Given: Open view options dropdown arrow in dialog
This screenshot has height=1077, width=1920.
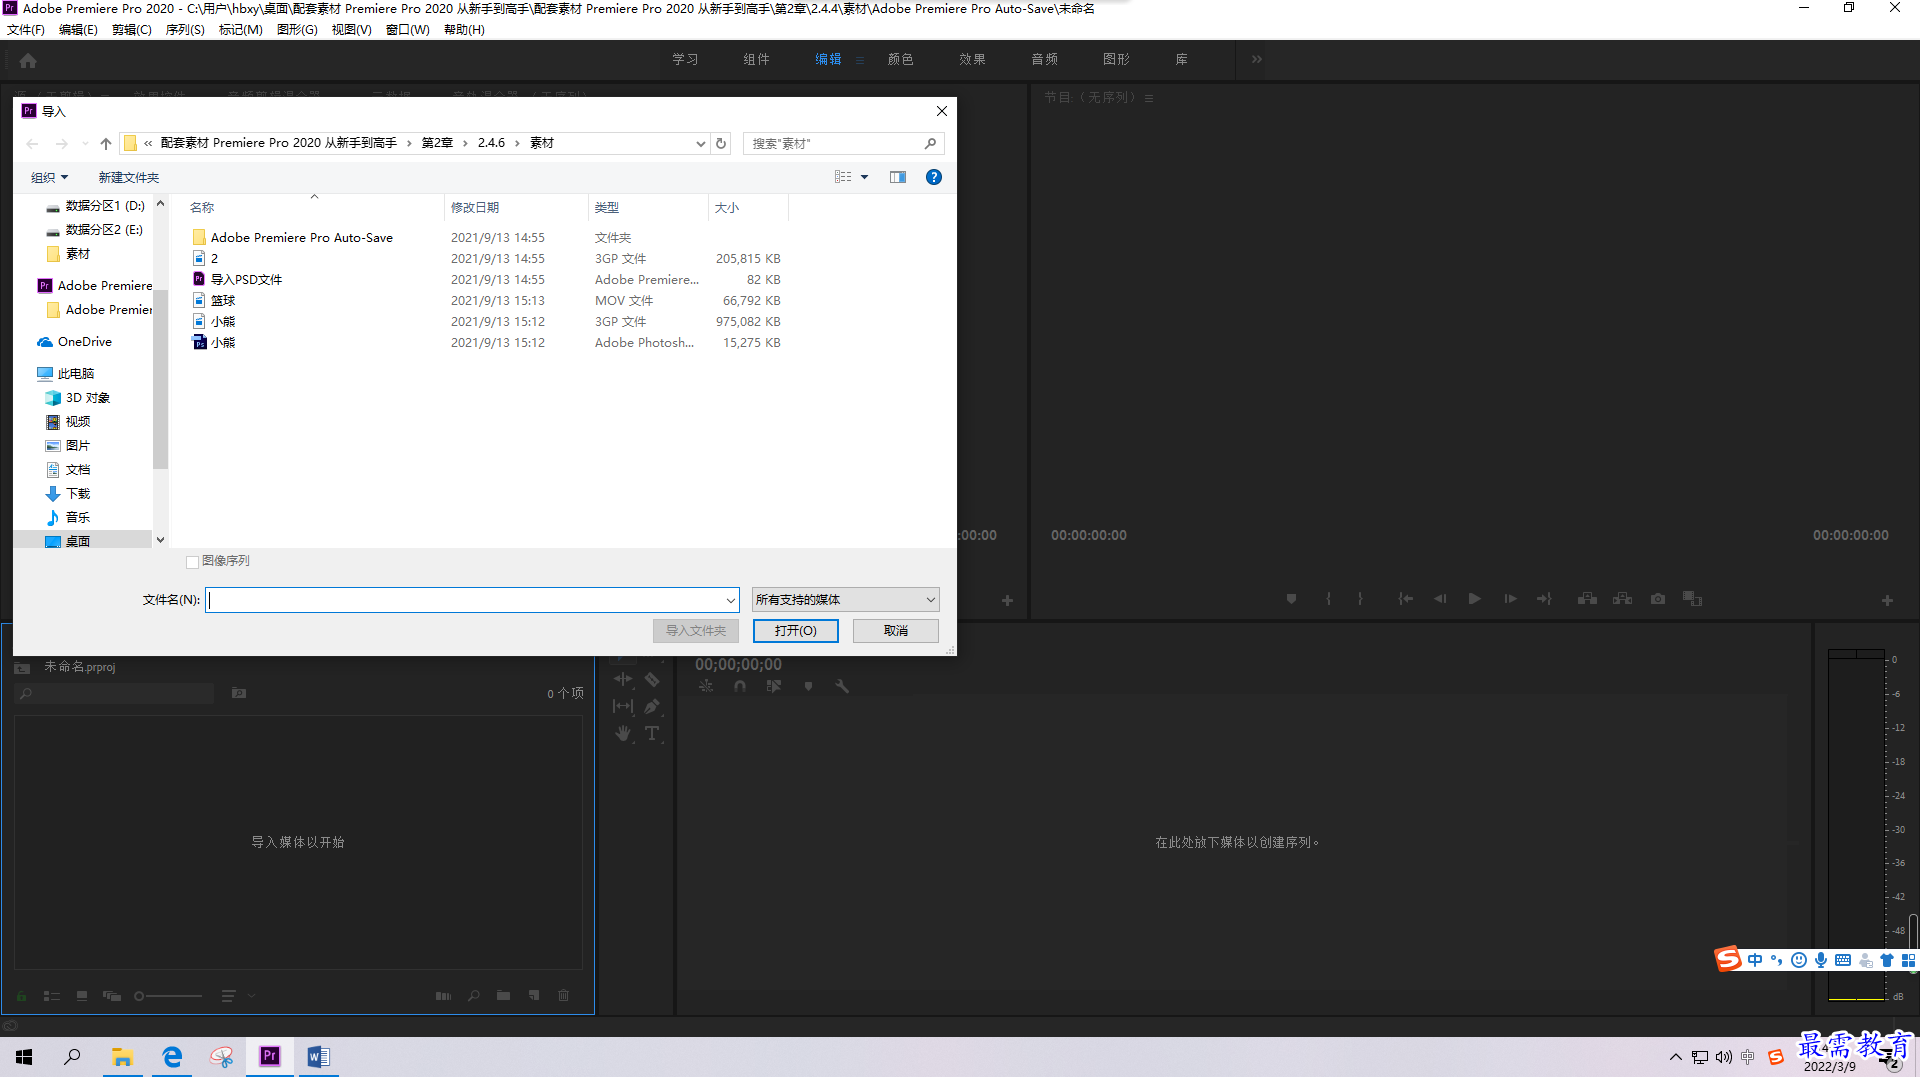Looking at the screenshot, I should click(865, 177).
